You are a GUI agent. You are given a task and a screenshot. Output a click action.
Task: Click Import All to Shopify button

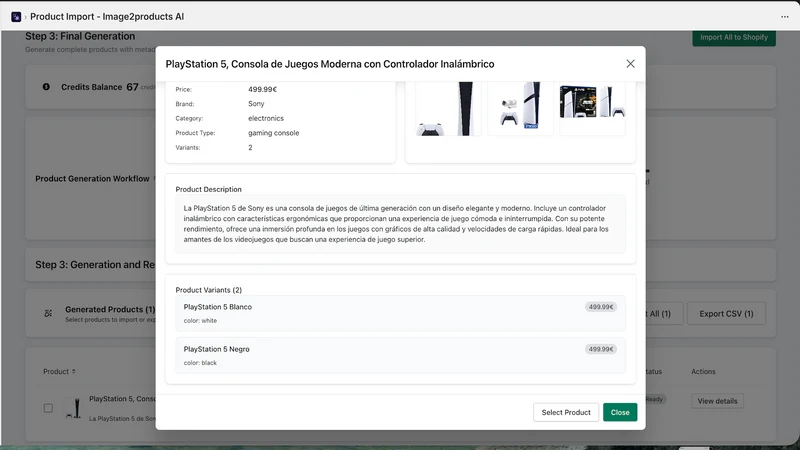point(734,38)
